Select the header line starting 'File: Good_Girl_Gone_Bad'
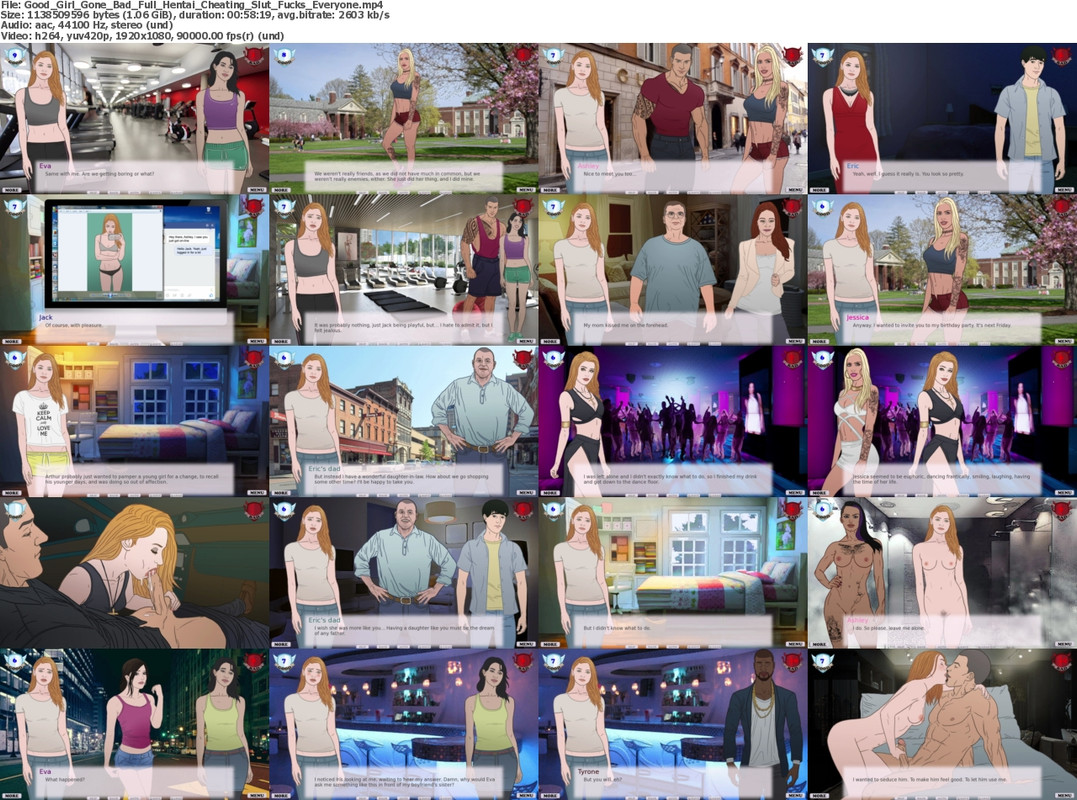Image resolution: width=1077 pixels, height=800 pixels. tap(192, 5)
